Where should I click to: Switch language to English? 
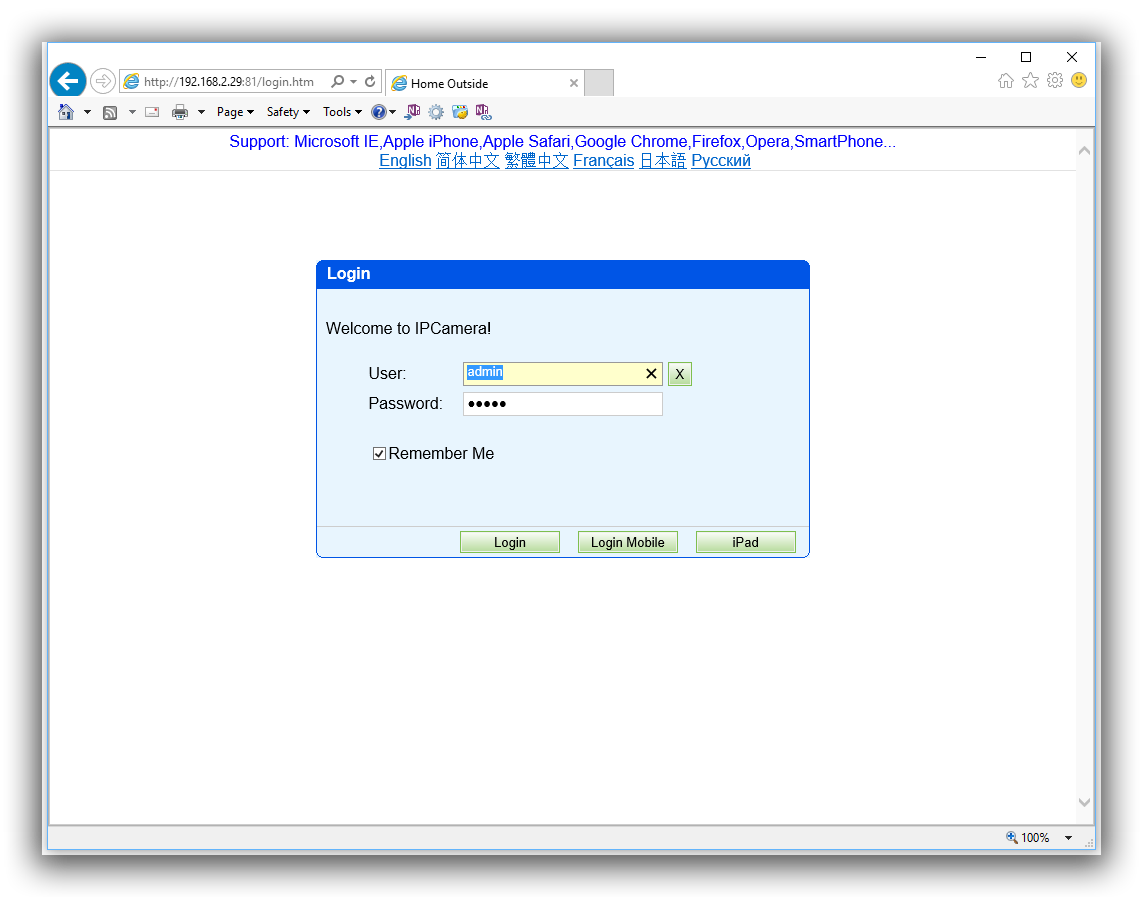[405, 160]
